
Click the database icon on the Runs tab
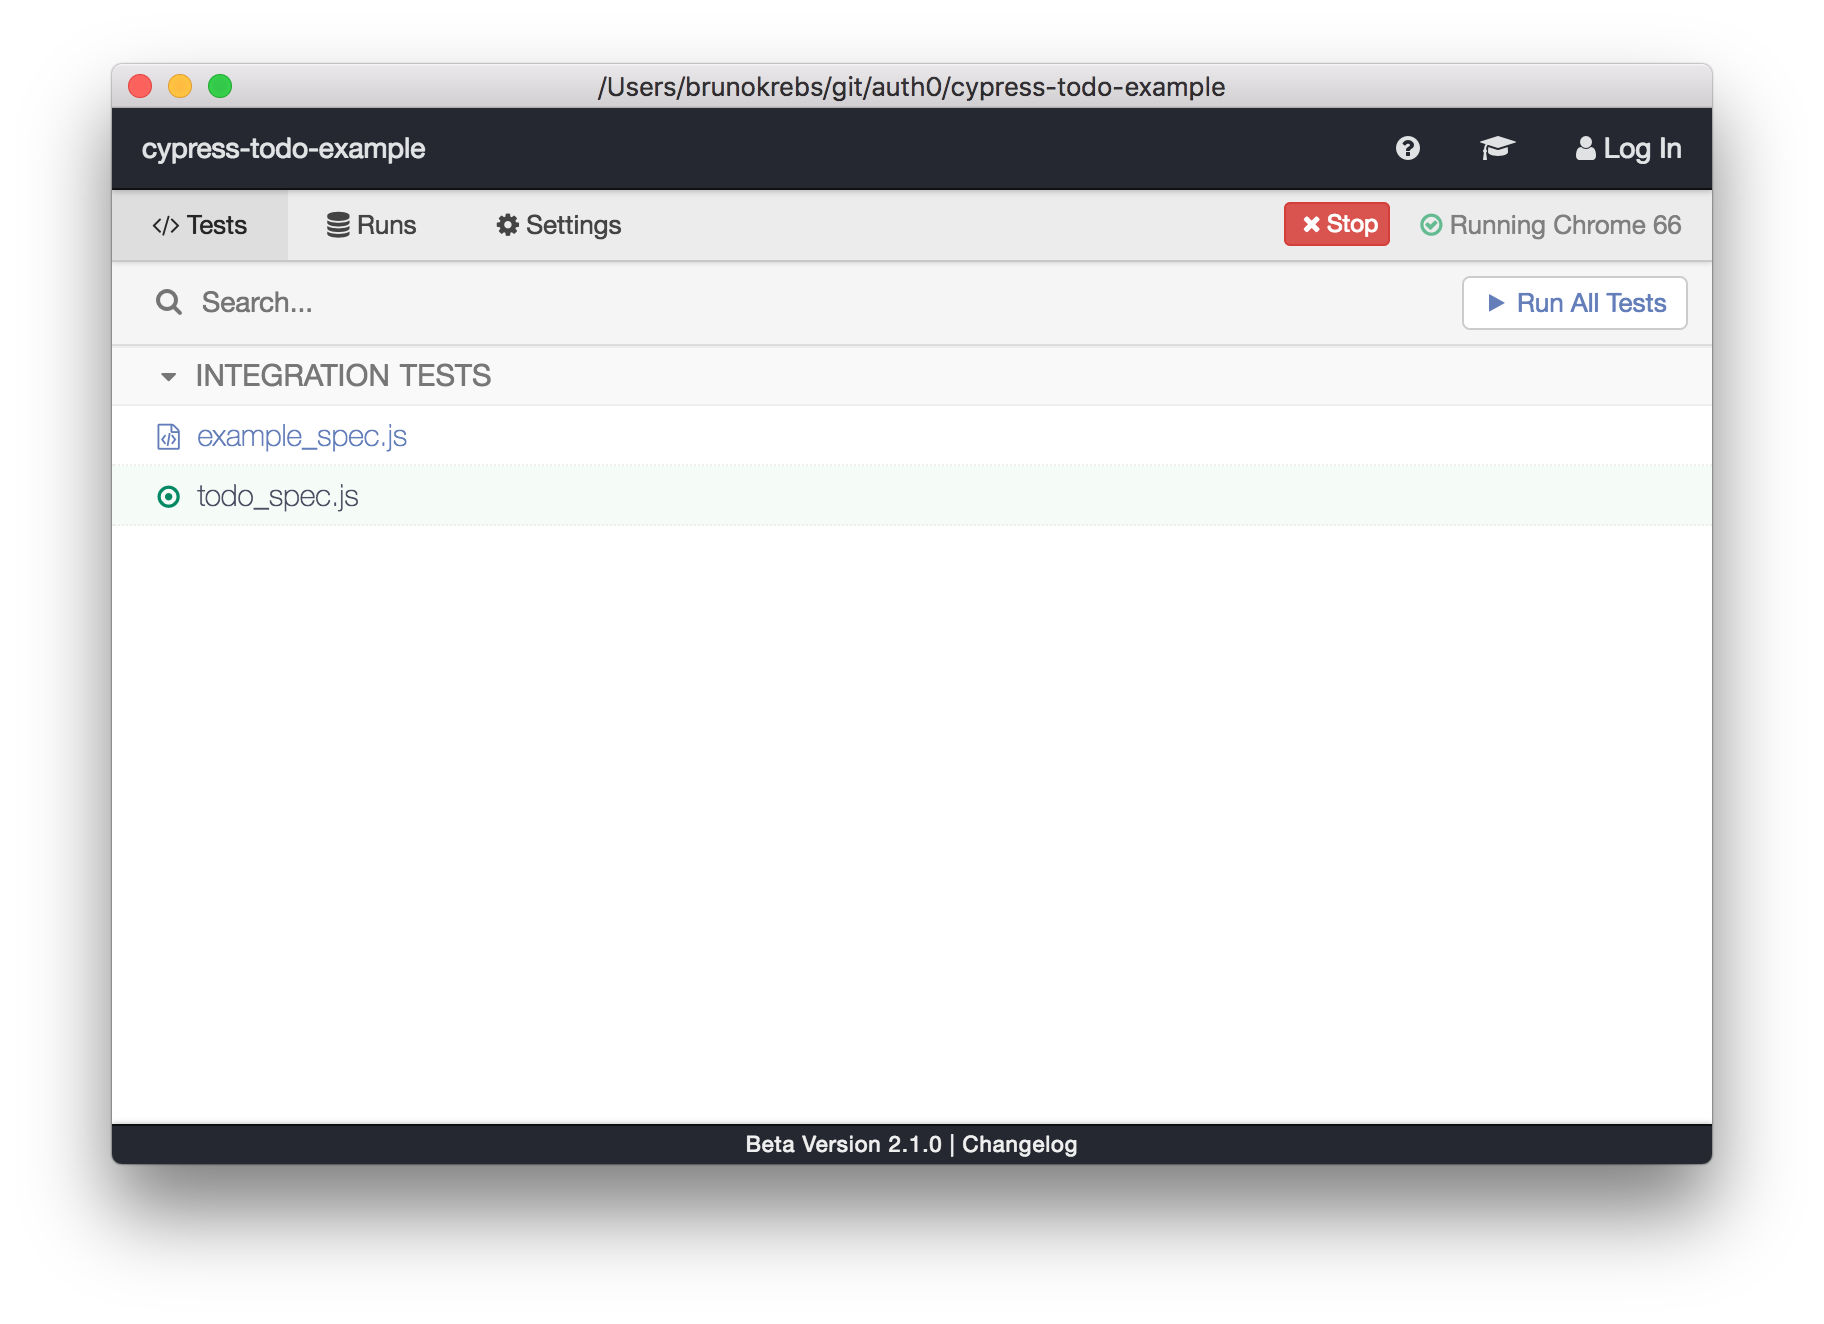point(336,224)
